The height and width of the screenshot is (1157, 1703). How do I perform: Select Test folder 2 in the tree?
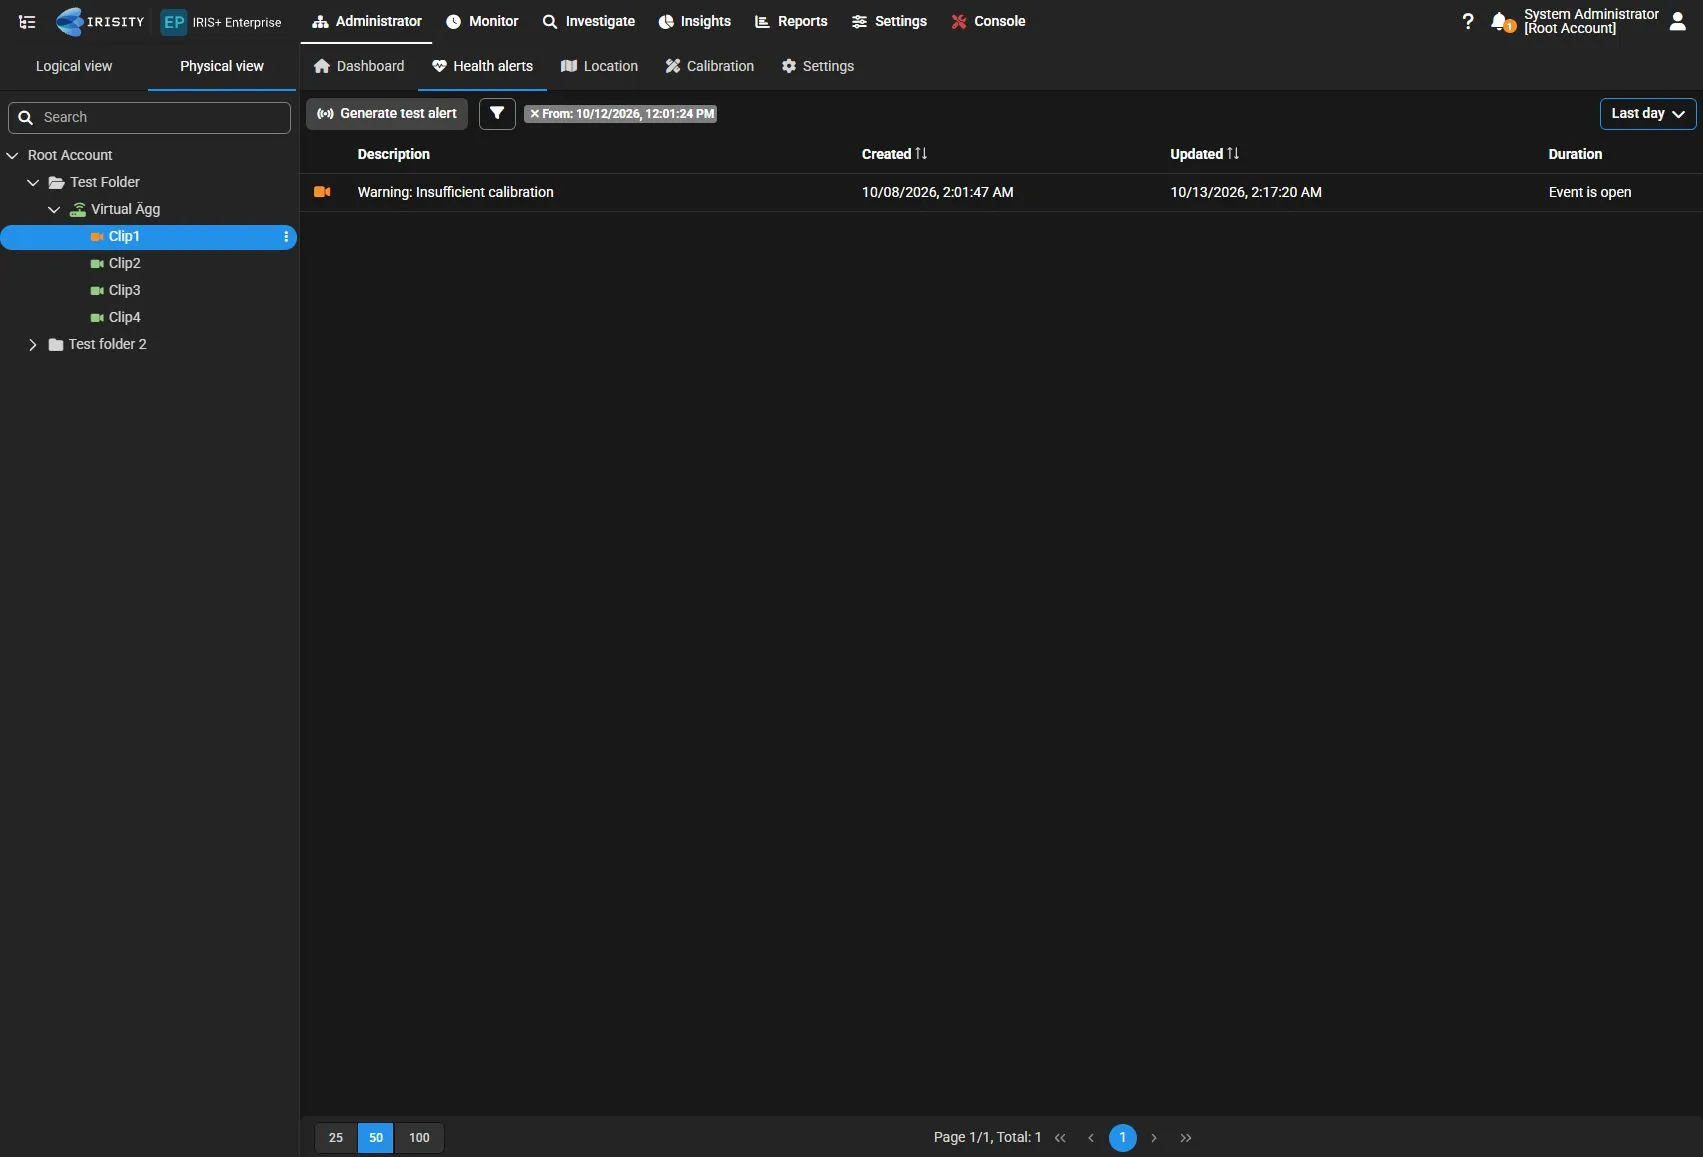tap(107, 345)
